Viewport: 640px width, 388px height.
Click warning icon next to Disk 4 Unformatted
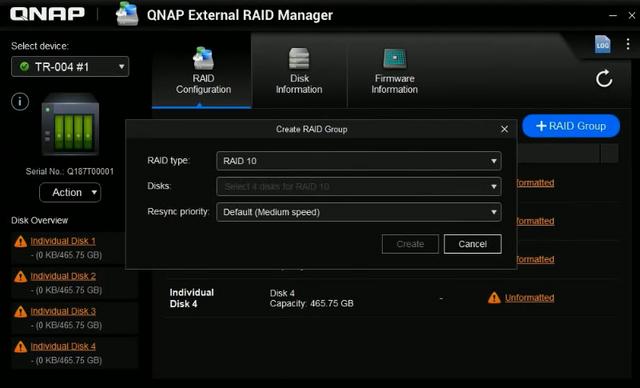pos(494,298)
